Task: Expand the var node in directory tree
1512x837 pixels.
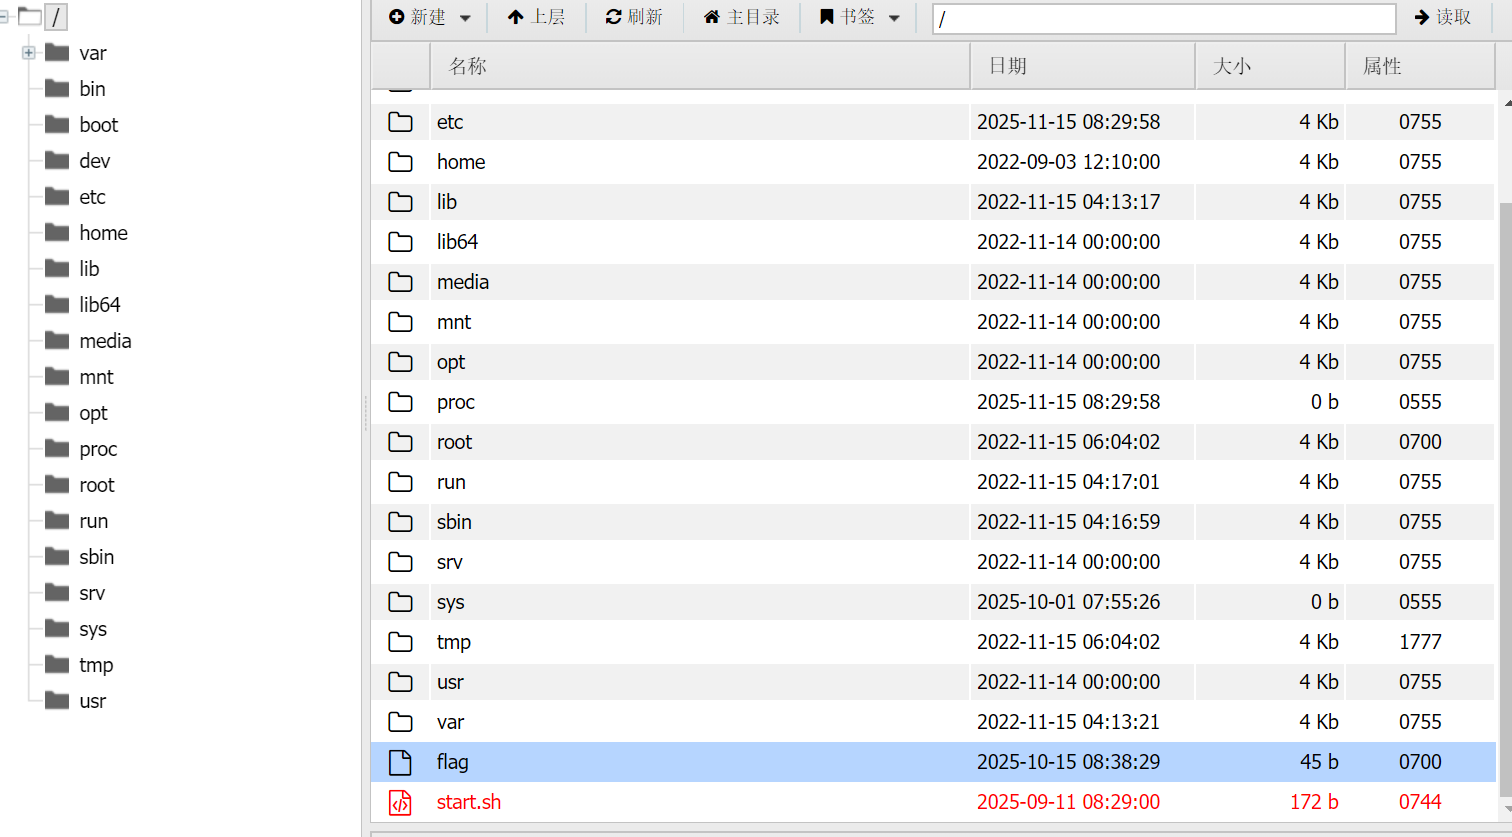Action: (x=29, y=53)
